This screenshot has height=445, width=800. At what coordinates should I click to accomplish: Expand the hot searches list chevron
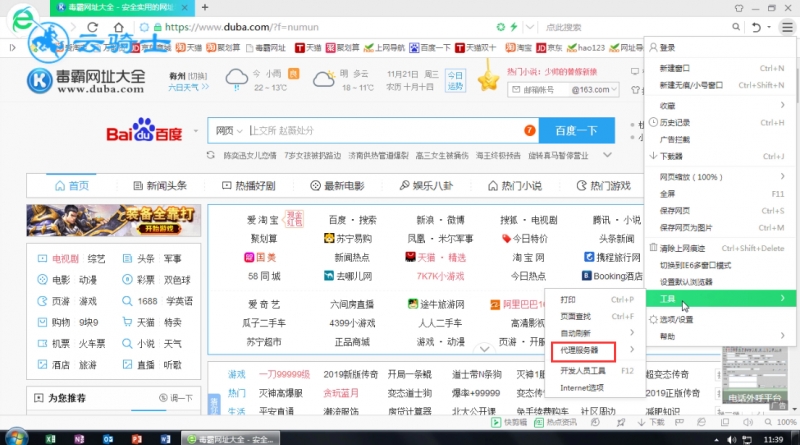(x=607, y=155)
